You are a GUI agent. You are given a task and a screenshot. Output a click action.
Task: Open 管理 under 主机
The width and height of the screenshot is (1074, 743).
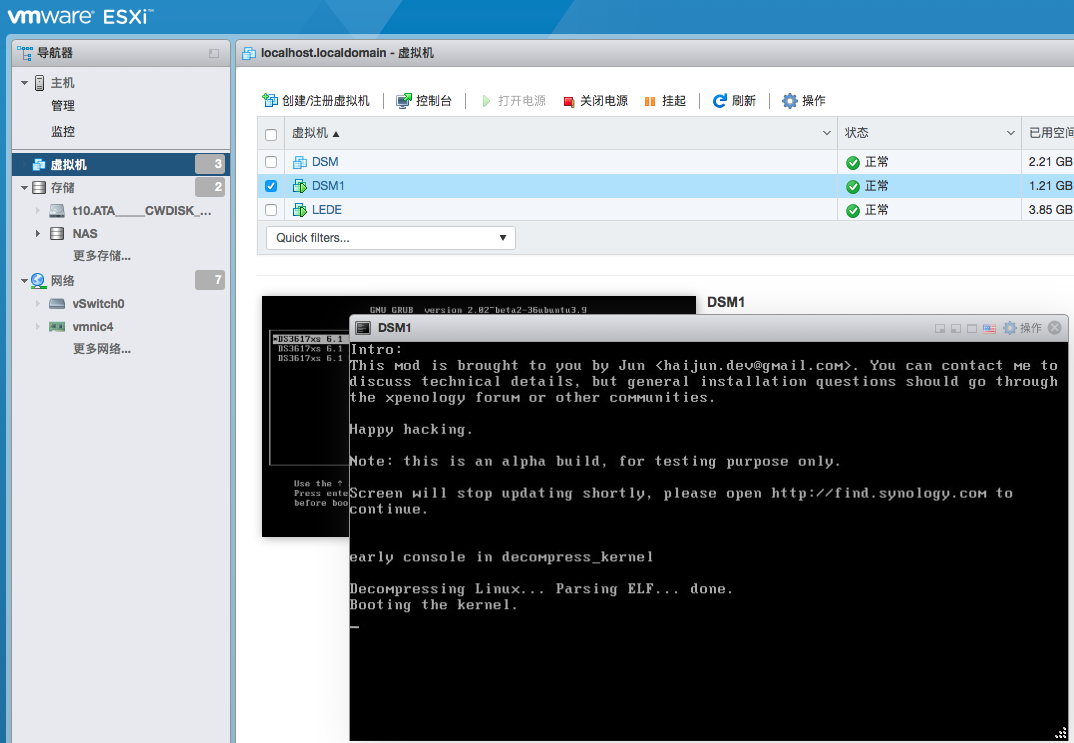pos(62,105)
